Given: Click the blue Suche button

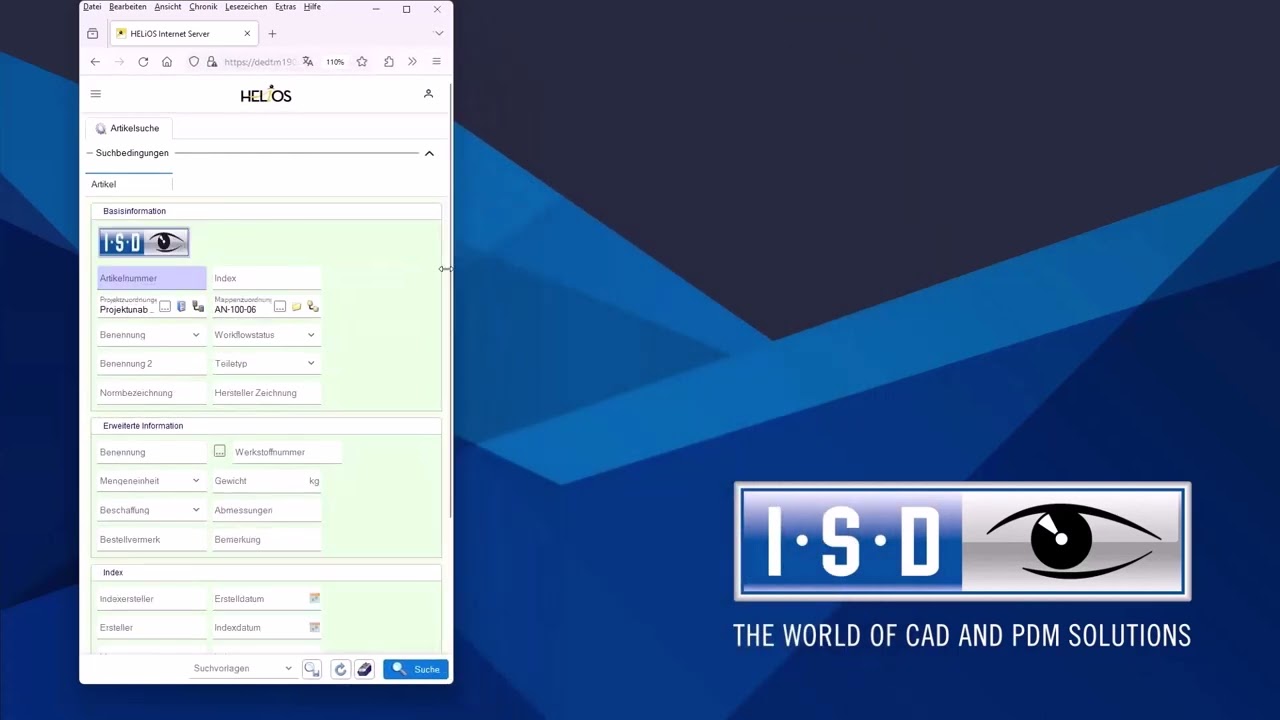Looking at the screenshot, I should click(416, 669).
